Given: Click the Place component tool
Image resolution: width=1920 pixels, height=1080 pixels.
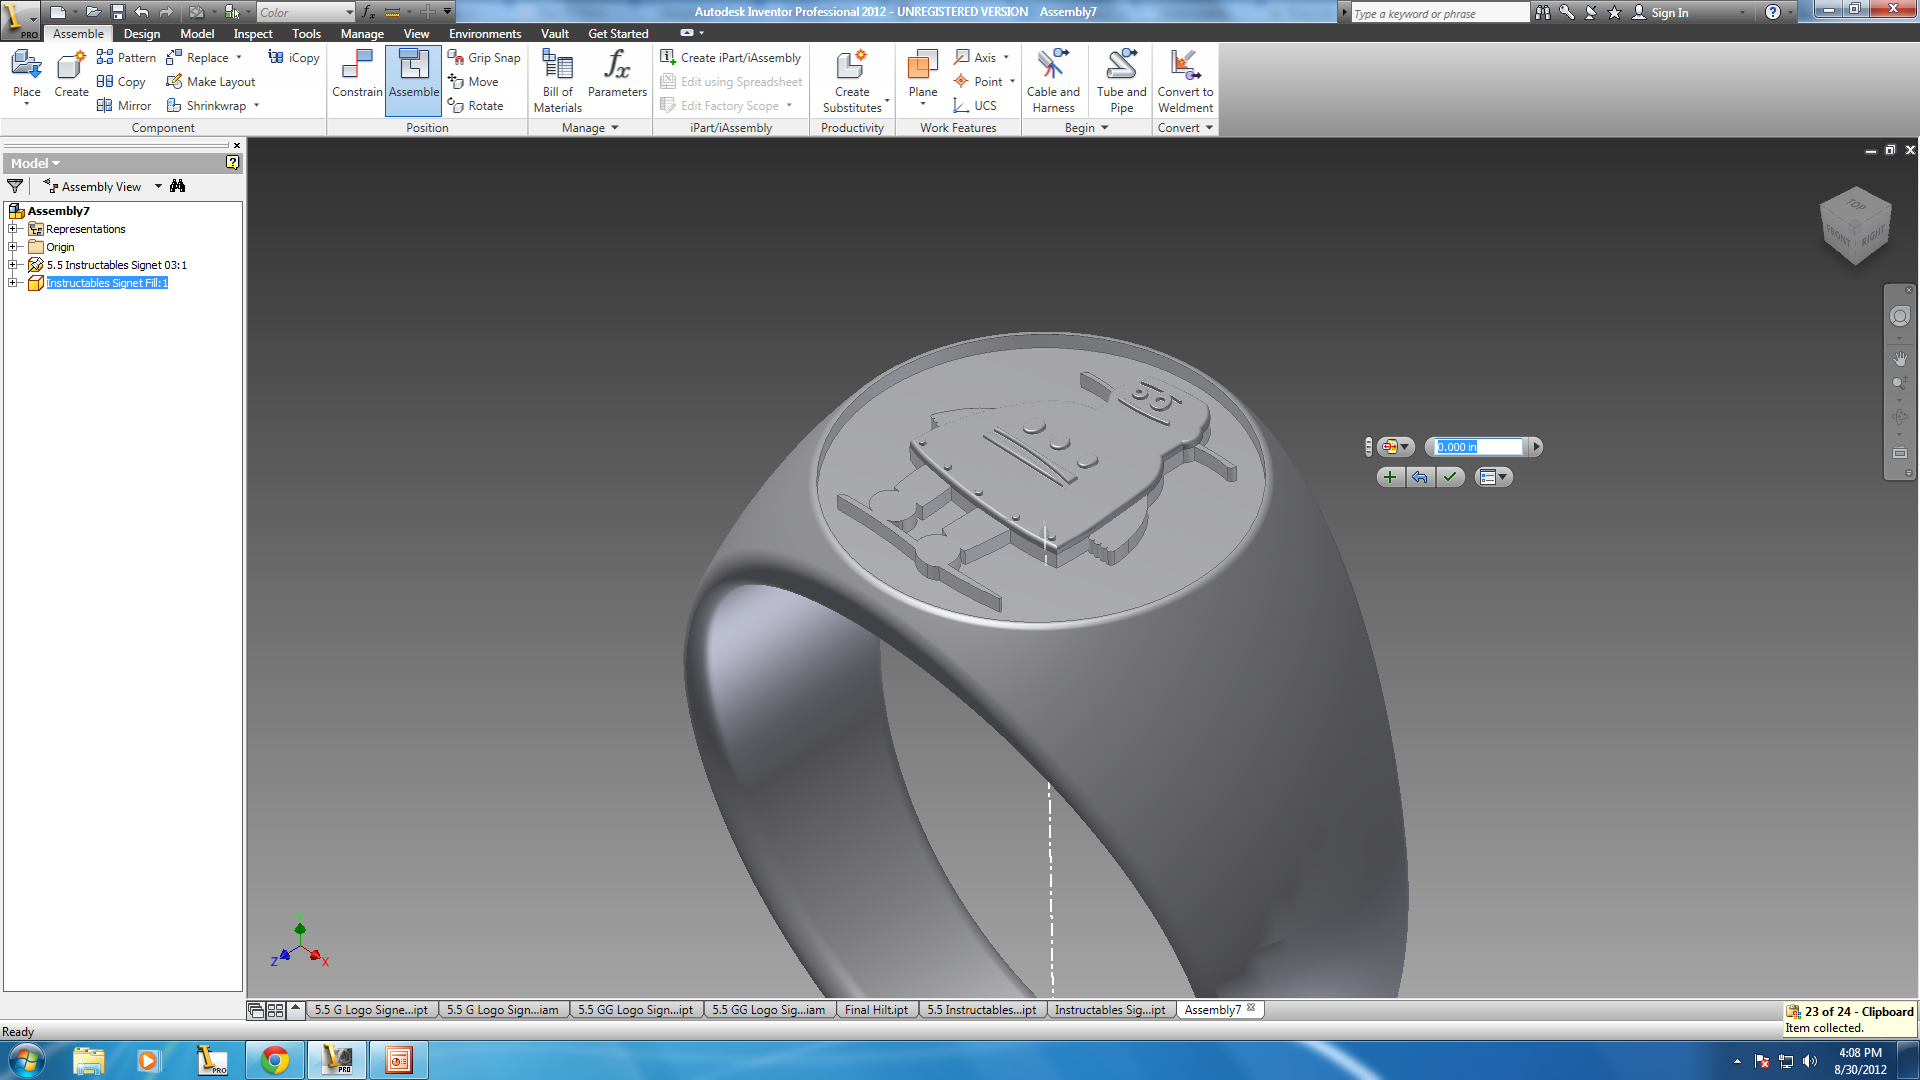Looking at the screenshot, I should 26,76.
